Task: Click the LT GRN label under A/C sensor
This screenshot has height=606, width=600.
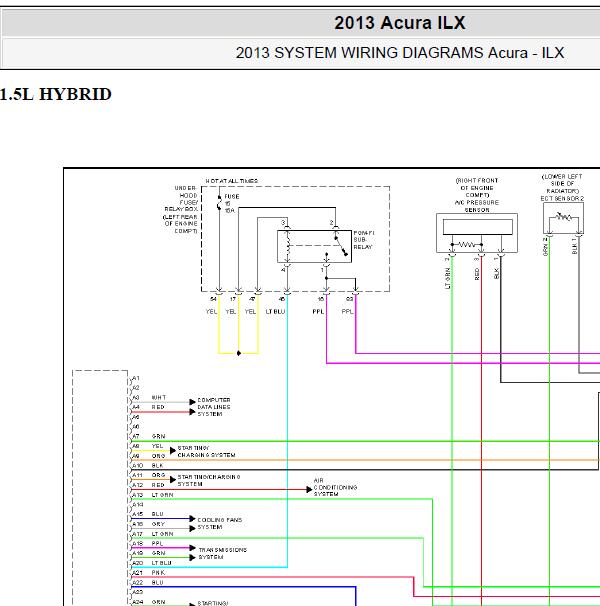Action: pos(448,279)
